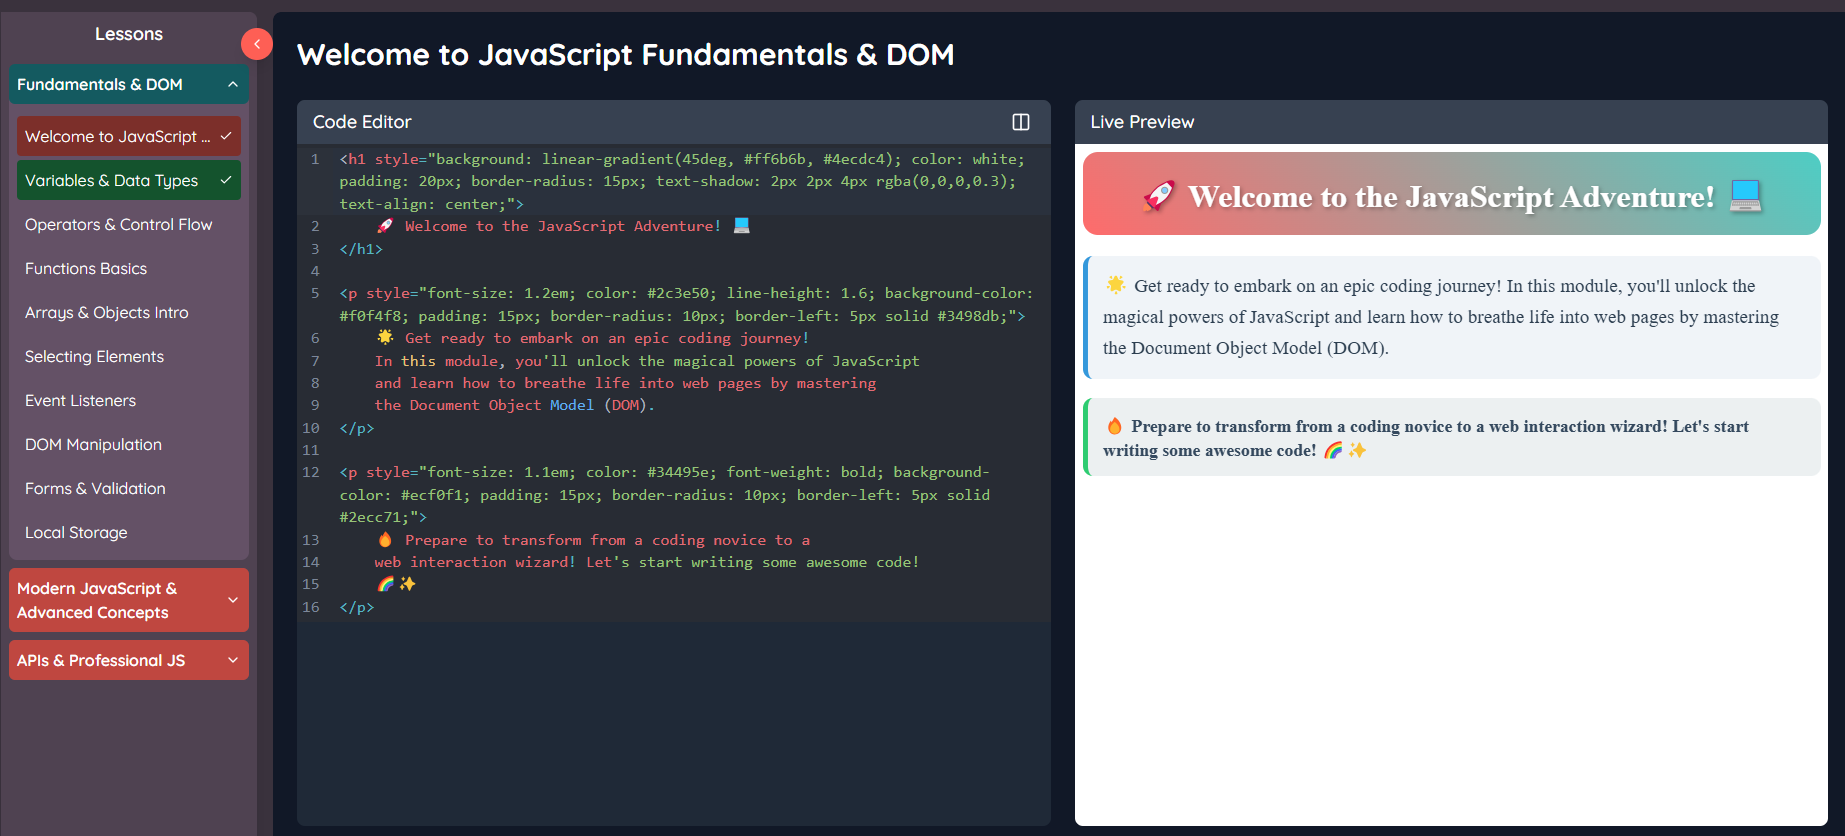Image resolution: width=1845 pixels, height=836 pixels.
Task: Click line number 12 in editor gutter
Action: 311,472
